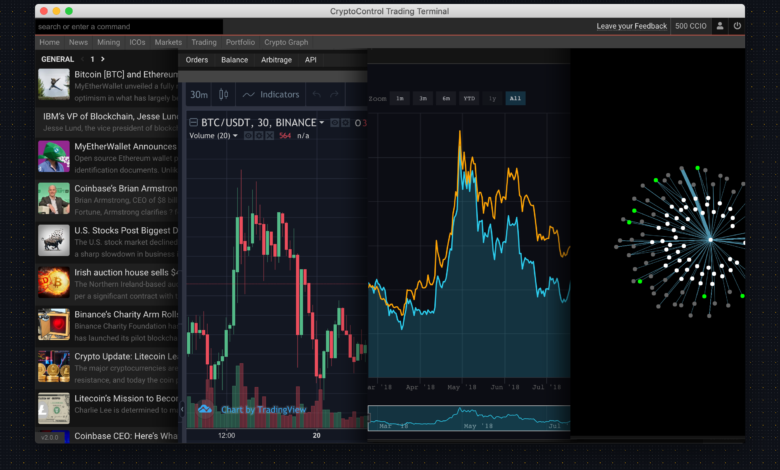The width and height of the screenshot is (780, 470).
Task: Click the undo arrow in chart toolbar
Action: tap(316, 94)
